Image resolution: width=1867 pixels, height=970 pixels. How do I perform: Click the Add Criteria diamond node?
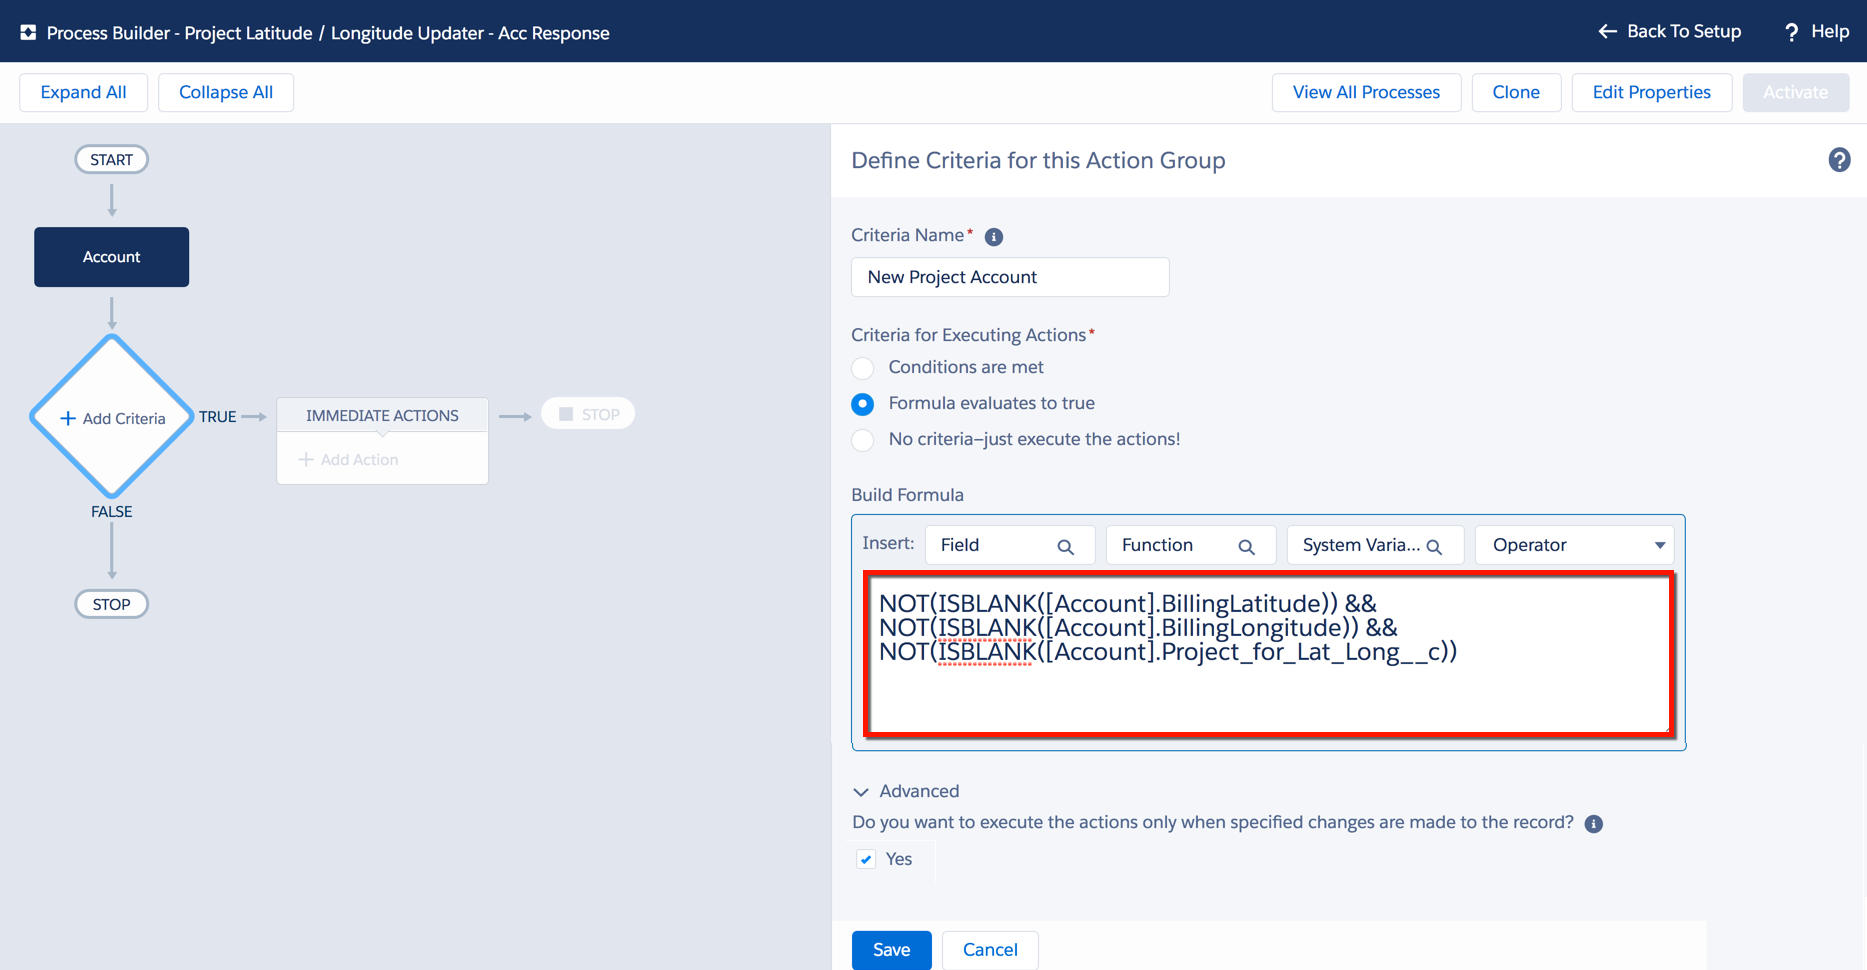[x=112, y=418]
